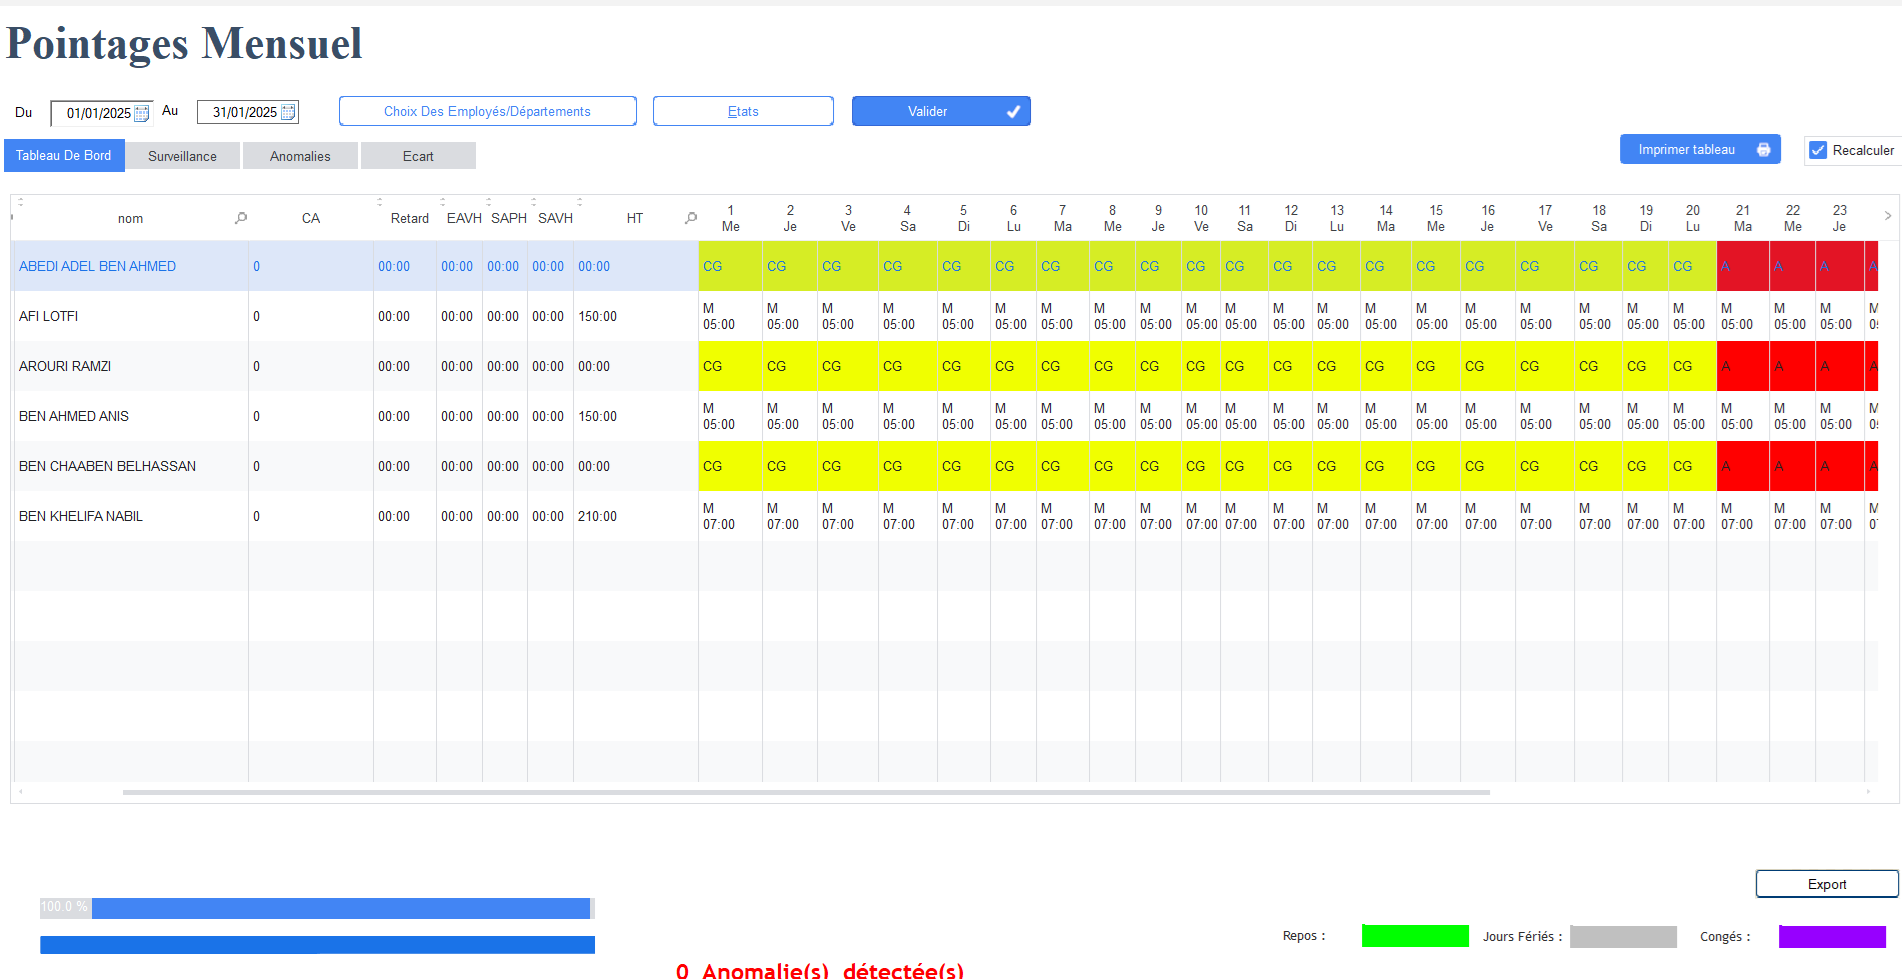Open the Etats options
Screen dimensions: 1902x979
click(743, 111)
